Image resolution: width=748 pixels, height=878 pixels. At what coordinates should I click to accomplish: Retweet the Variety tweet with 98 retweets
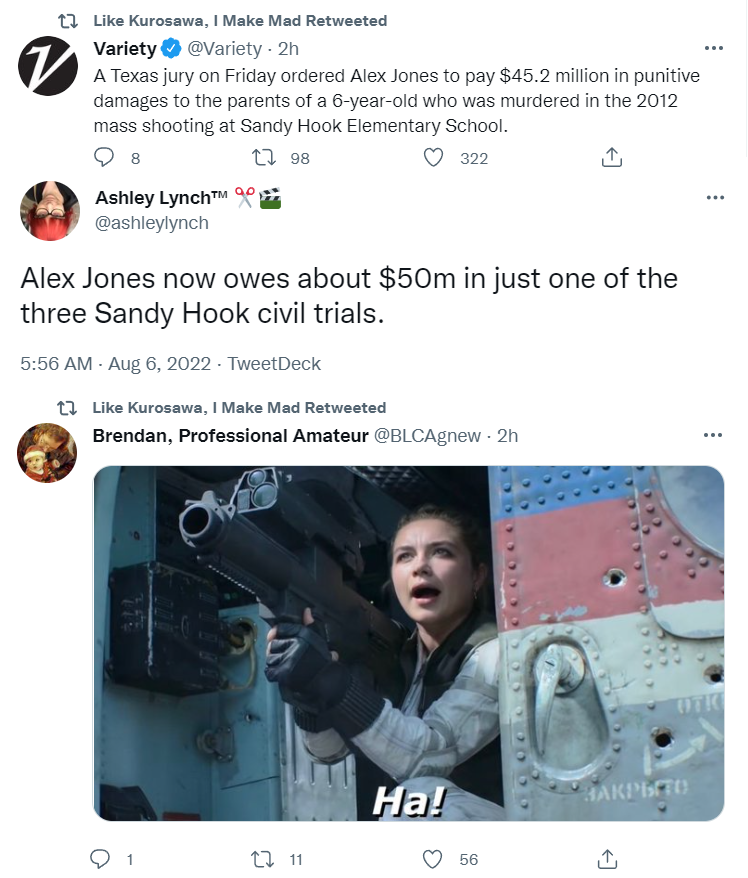263,157
